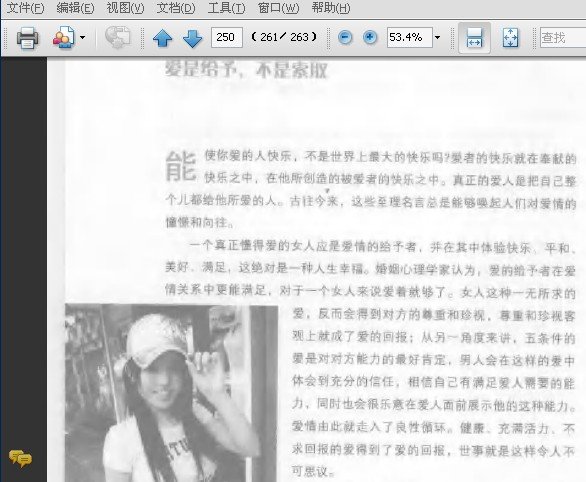The image size is (586, 482).
Task: Go to next page with down arrow
Action: (x=192, y=38)
